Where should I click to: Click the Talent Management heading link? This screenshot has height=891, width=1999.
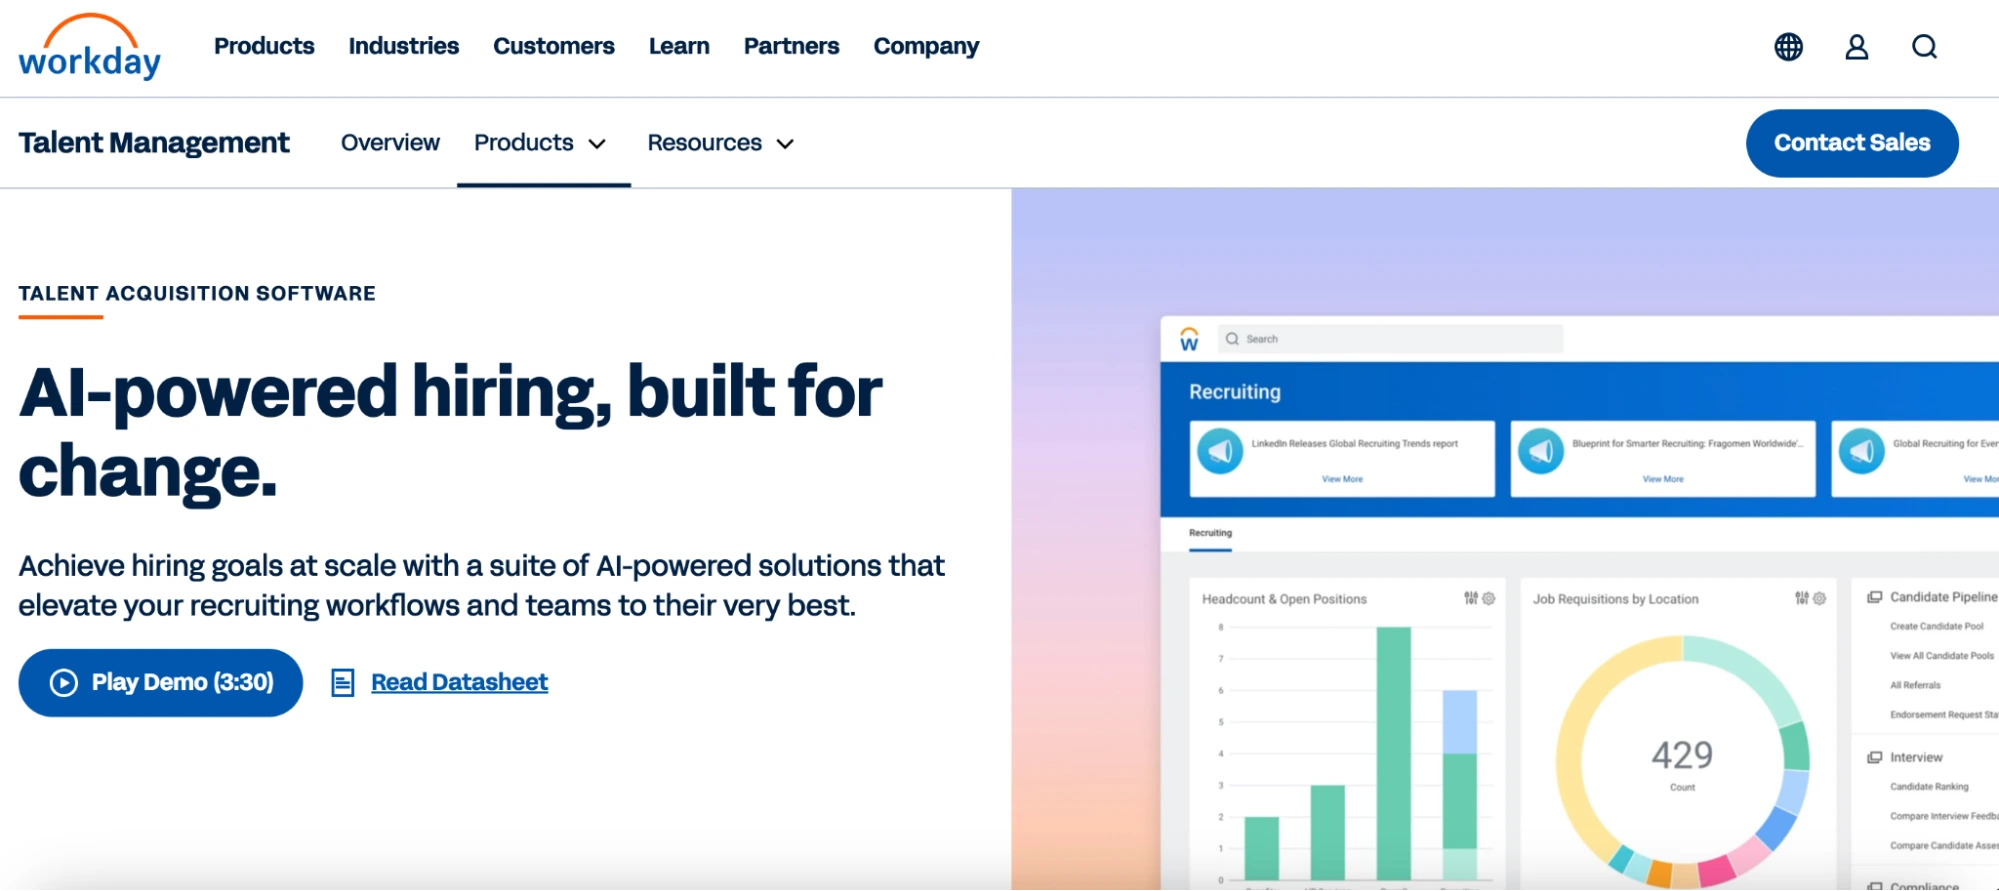click(154, 143)
